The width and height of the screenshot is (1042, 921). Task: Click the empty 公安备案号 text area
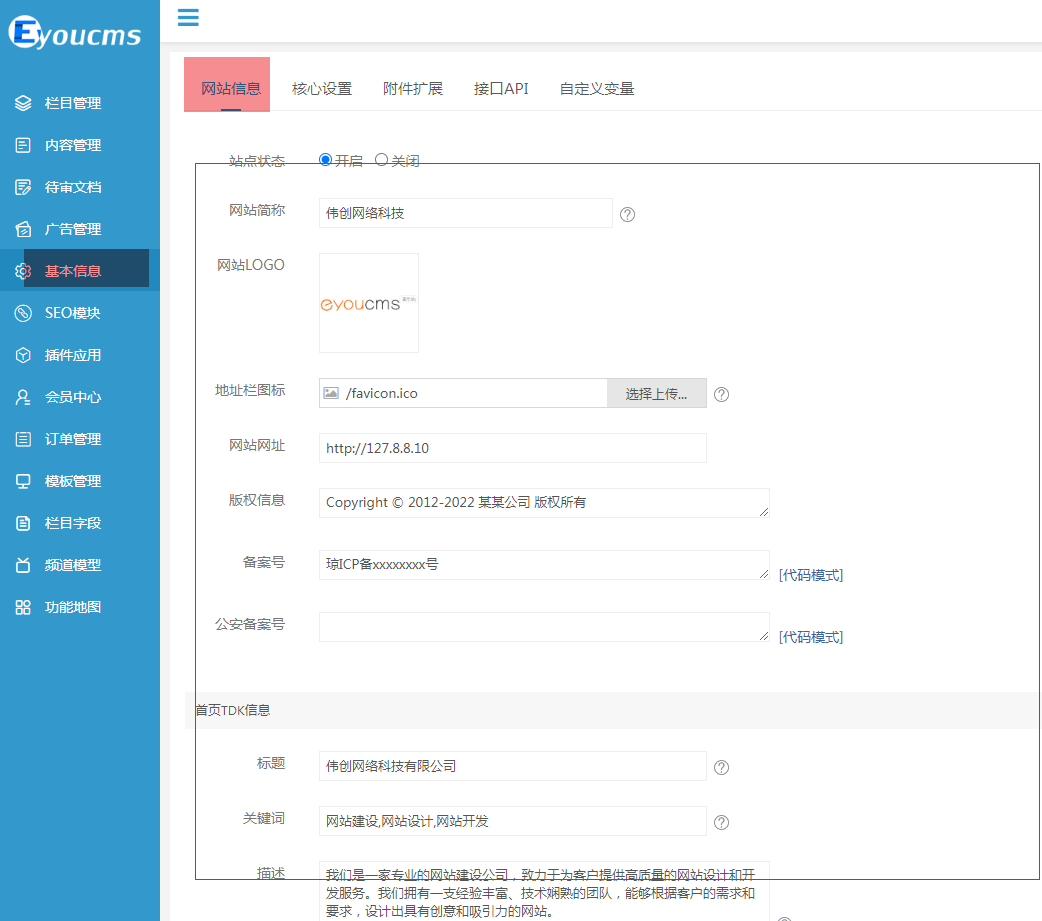point(544,627)
